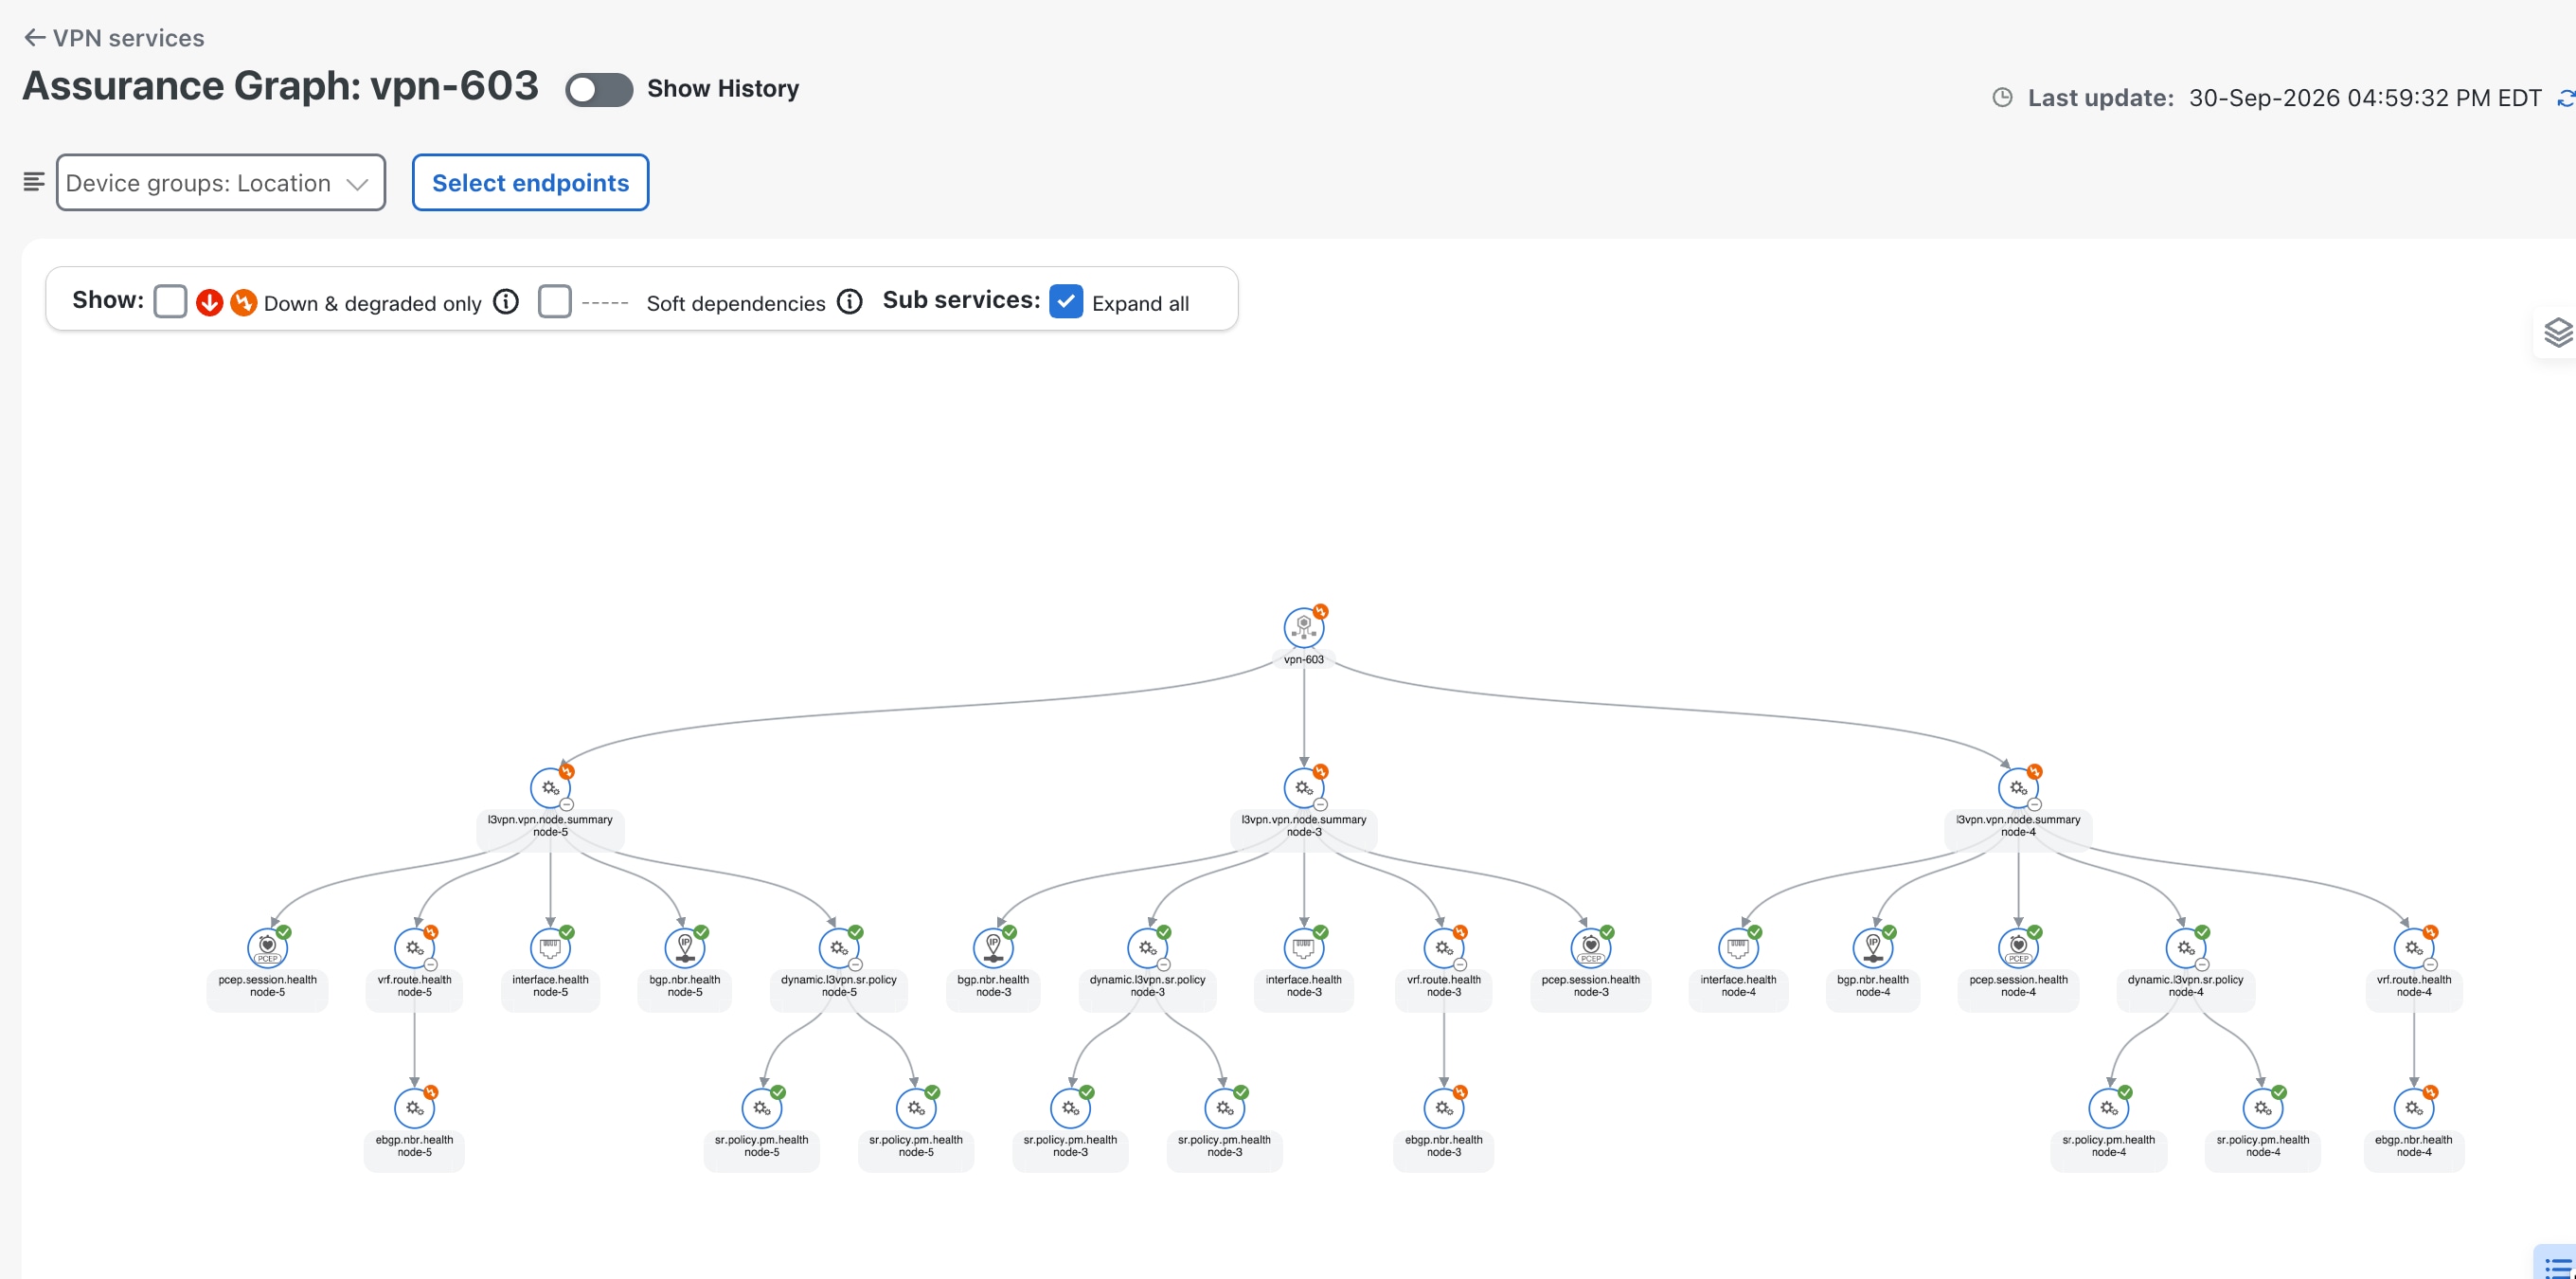The image size is (2576, 1279).
Task: Open the Device groups: Location dropdown
Action: [x=220, y=182]
